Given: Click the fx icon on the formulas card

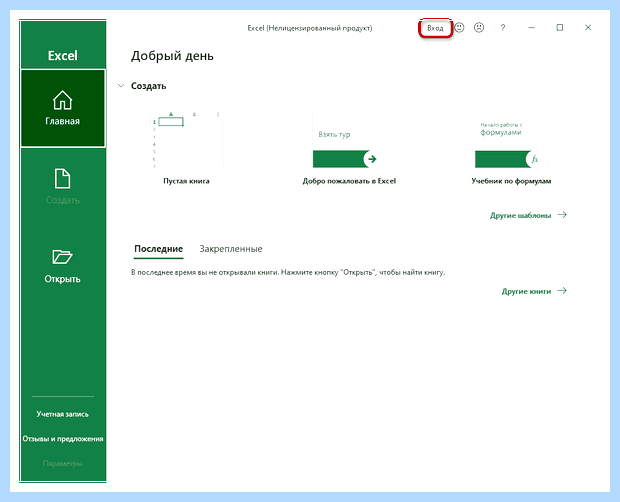Looking at the screenshot, I should 535,159.
